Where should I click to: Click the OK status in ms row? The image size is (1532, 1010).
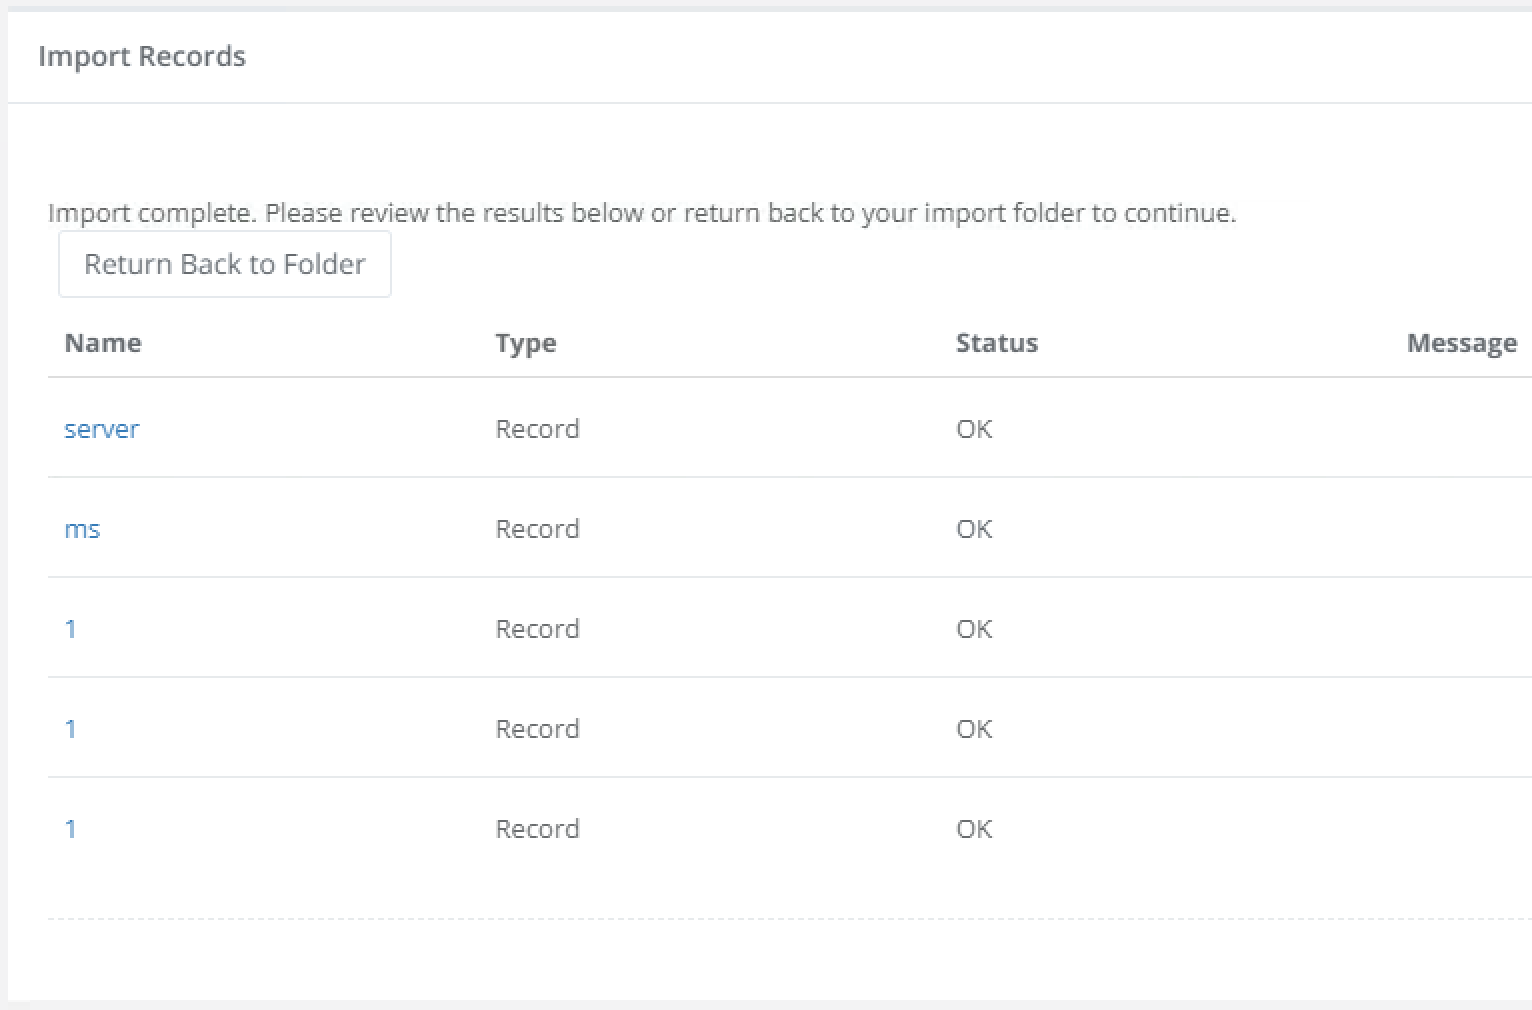(974, 529)
